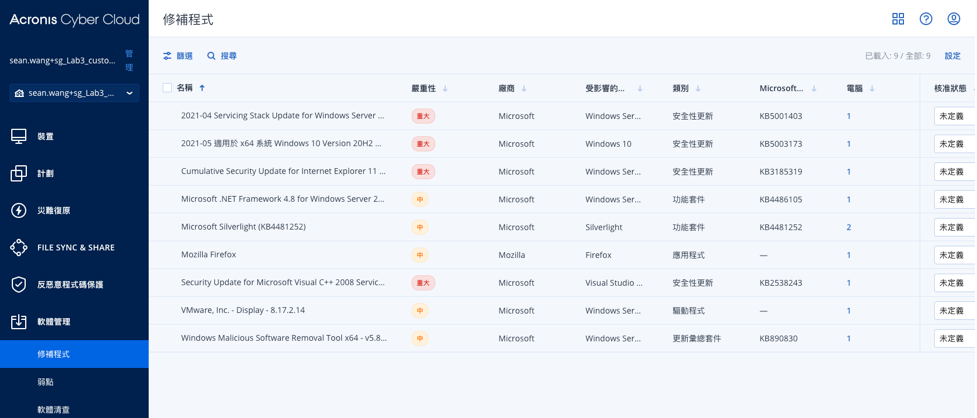Image resolution: width=977 pixels, height=418 pixels.
Task: Select Microsoft Silverlight (KB4481252) patch name
Action: [243, 227]
